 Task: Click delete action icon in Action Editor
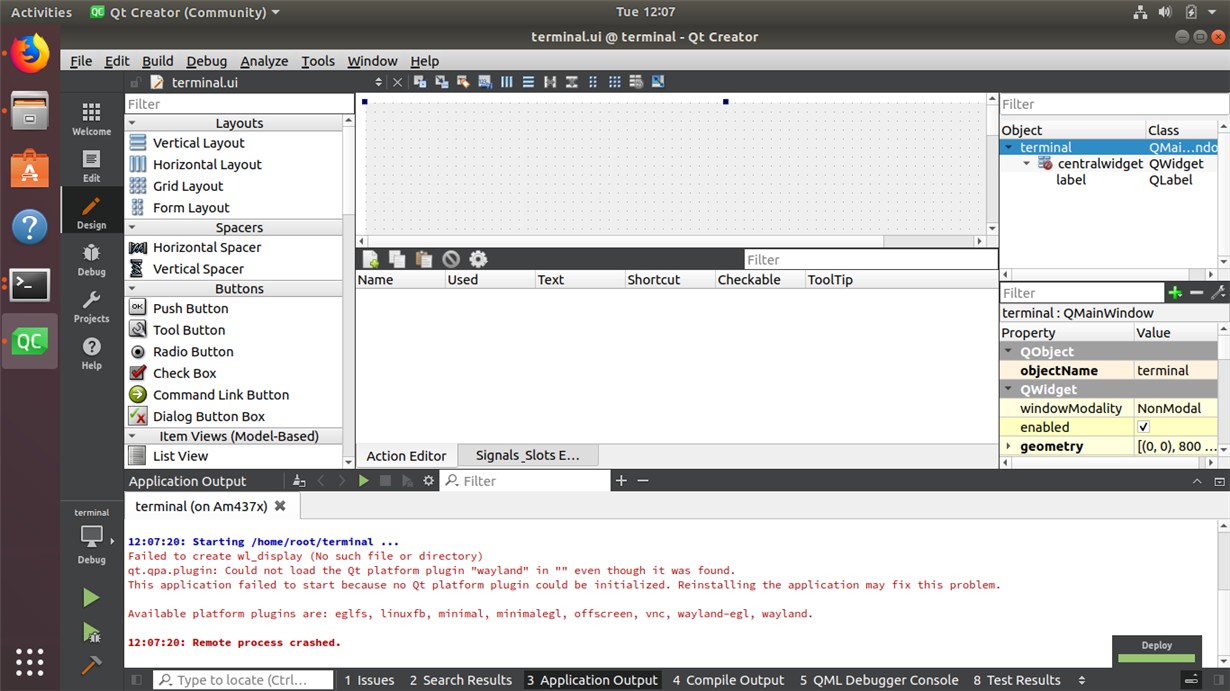[451, 259]
